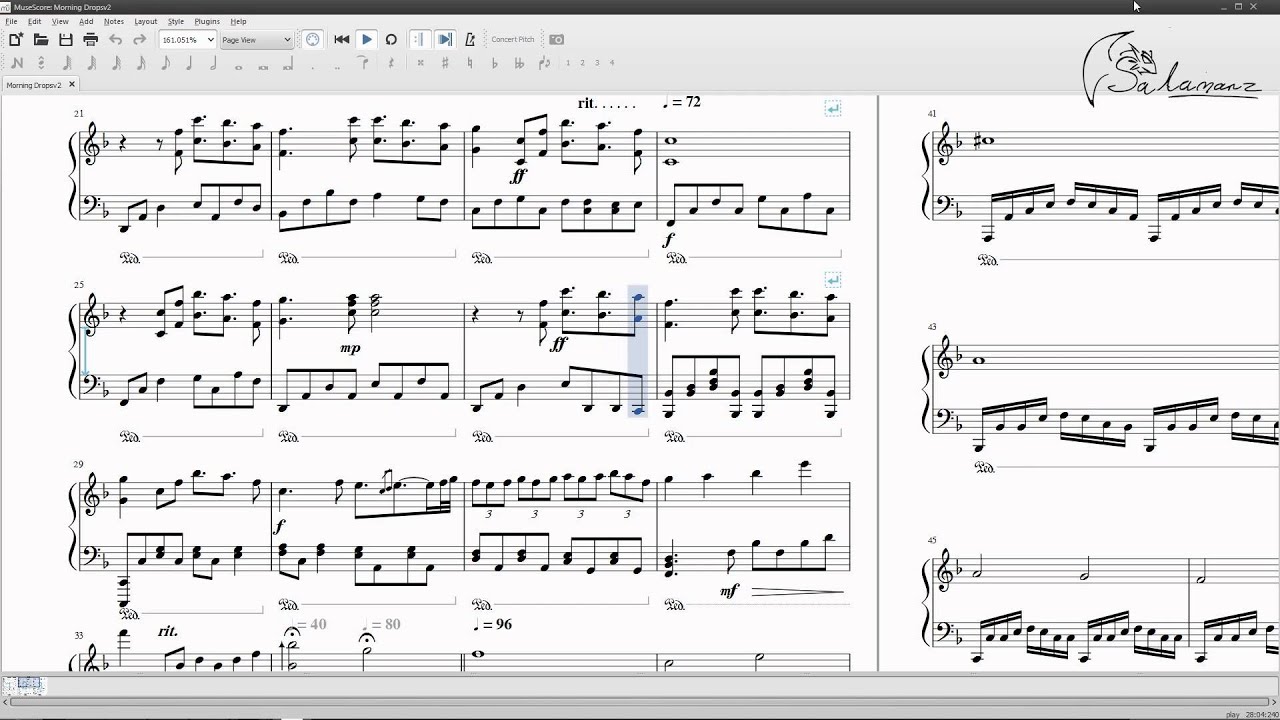1280x720 pixels.
Task: Open the Help menu
Action: [238, 21]
